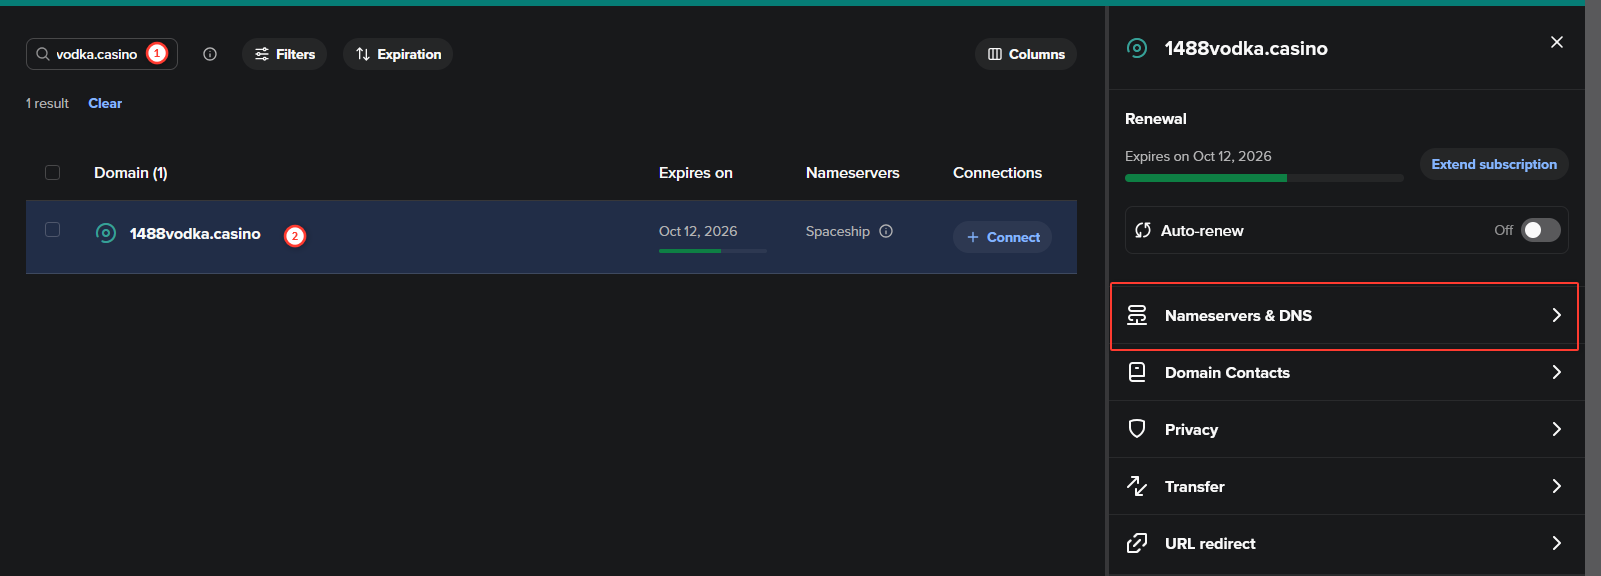
Task: Click the Extend subscription button
Action: (x=1493, y=164)
